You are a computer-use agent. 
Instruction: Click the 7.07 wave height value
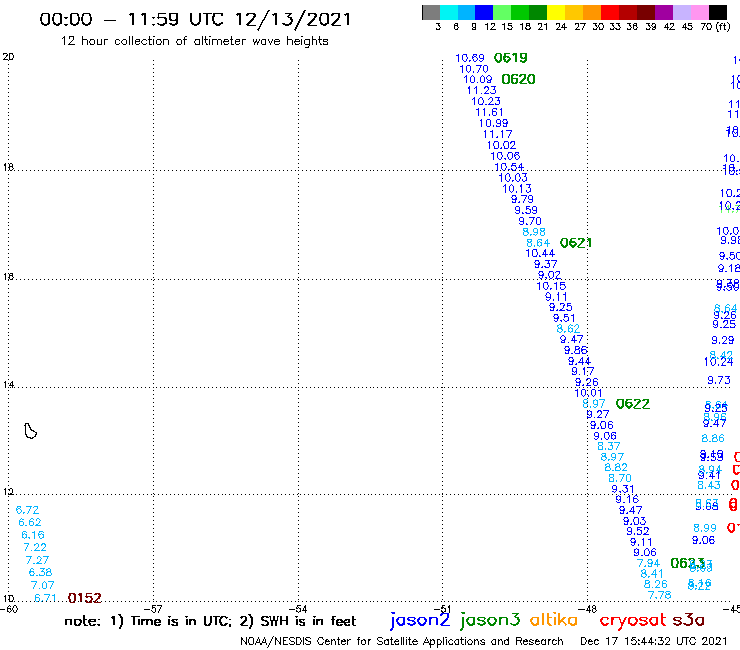(42, 585)
